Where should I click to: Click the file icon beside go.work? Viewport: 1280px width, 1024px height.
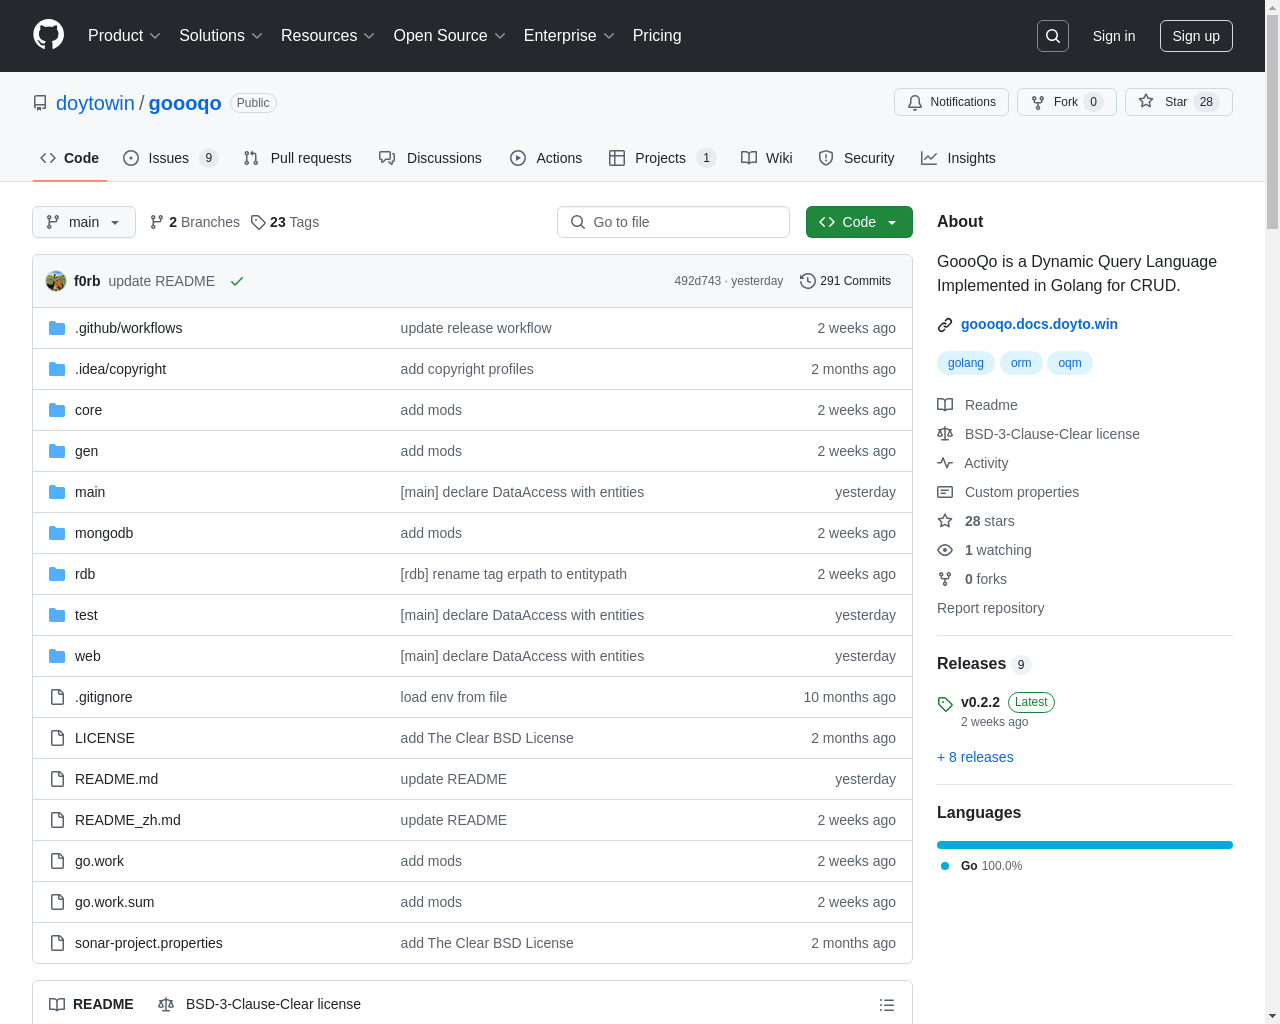(x=57, y=861)
